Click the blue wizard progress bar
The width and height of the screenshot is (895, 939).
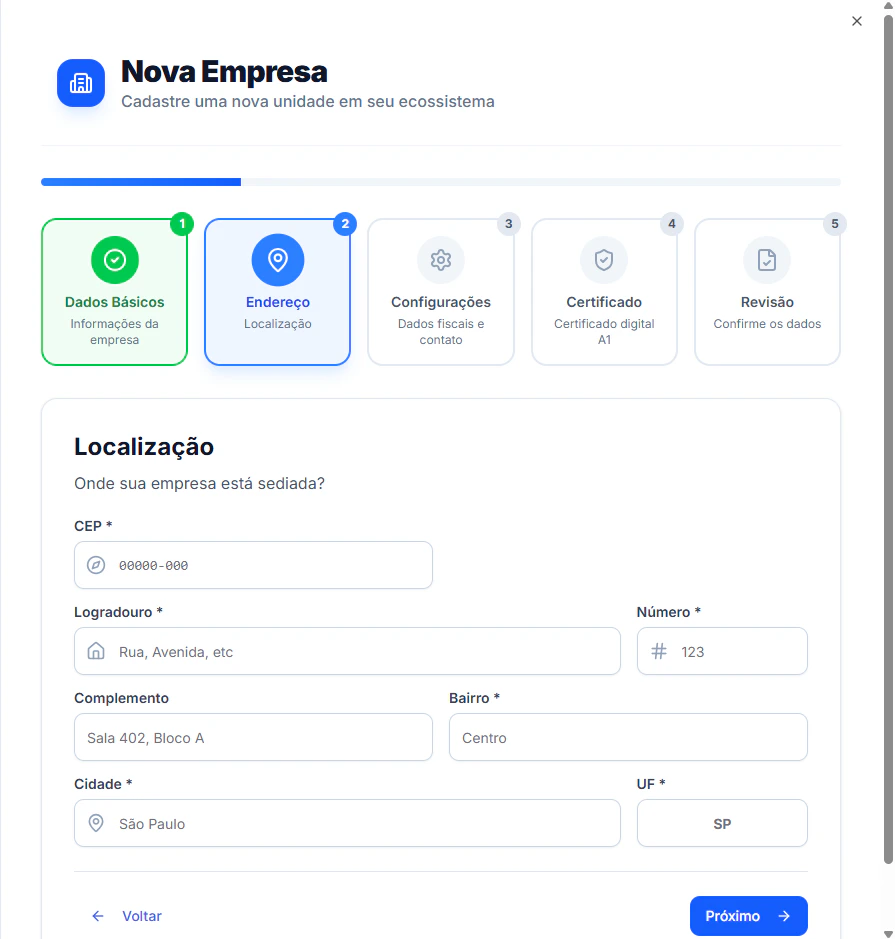141,182
